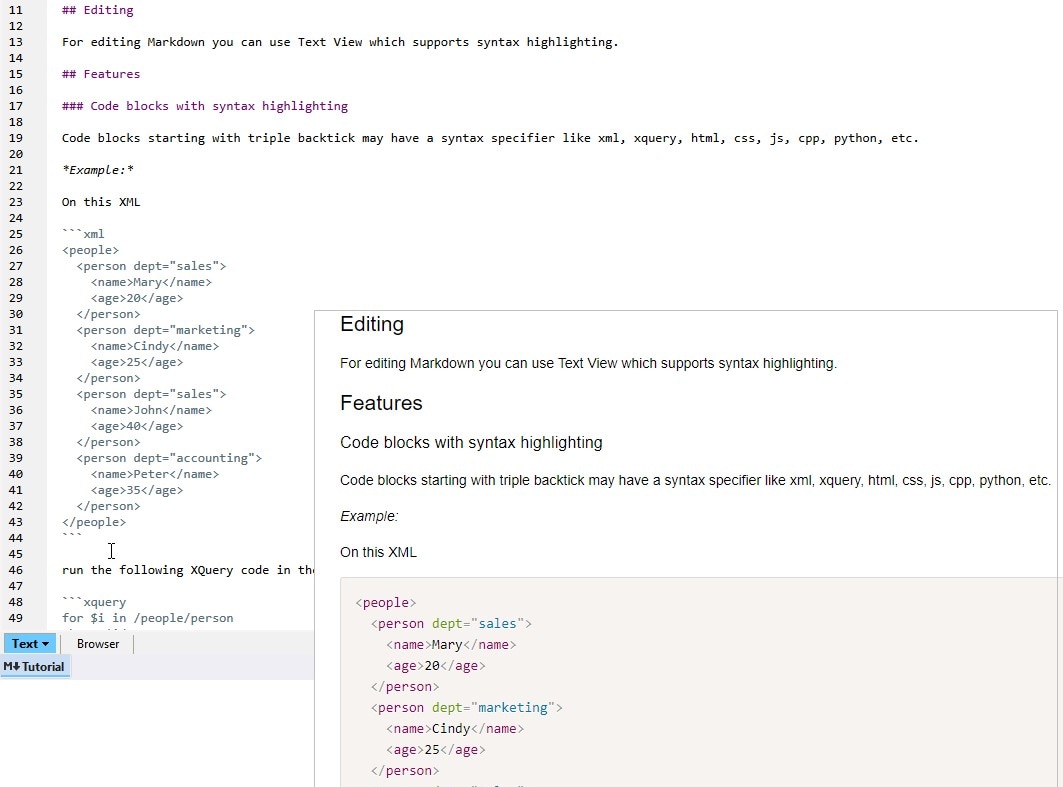Viewport: 1063px width, 787px height.
Task: Switch to the Browser view tab
Action: (x=98, y=644)
